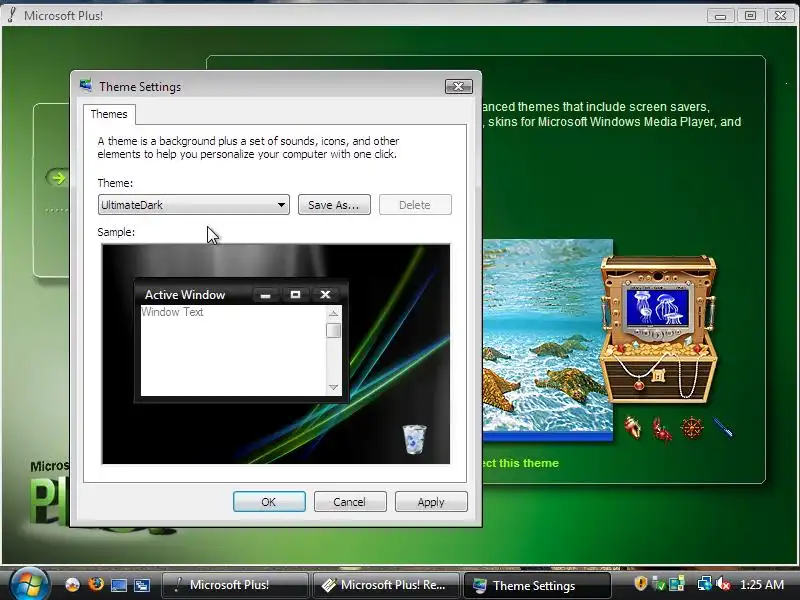Click the Theme Settings title icon
800x600 pixels.
(86, 85)
